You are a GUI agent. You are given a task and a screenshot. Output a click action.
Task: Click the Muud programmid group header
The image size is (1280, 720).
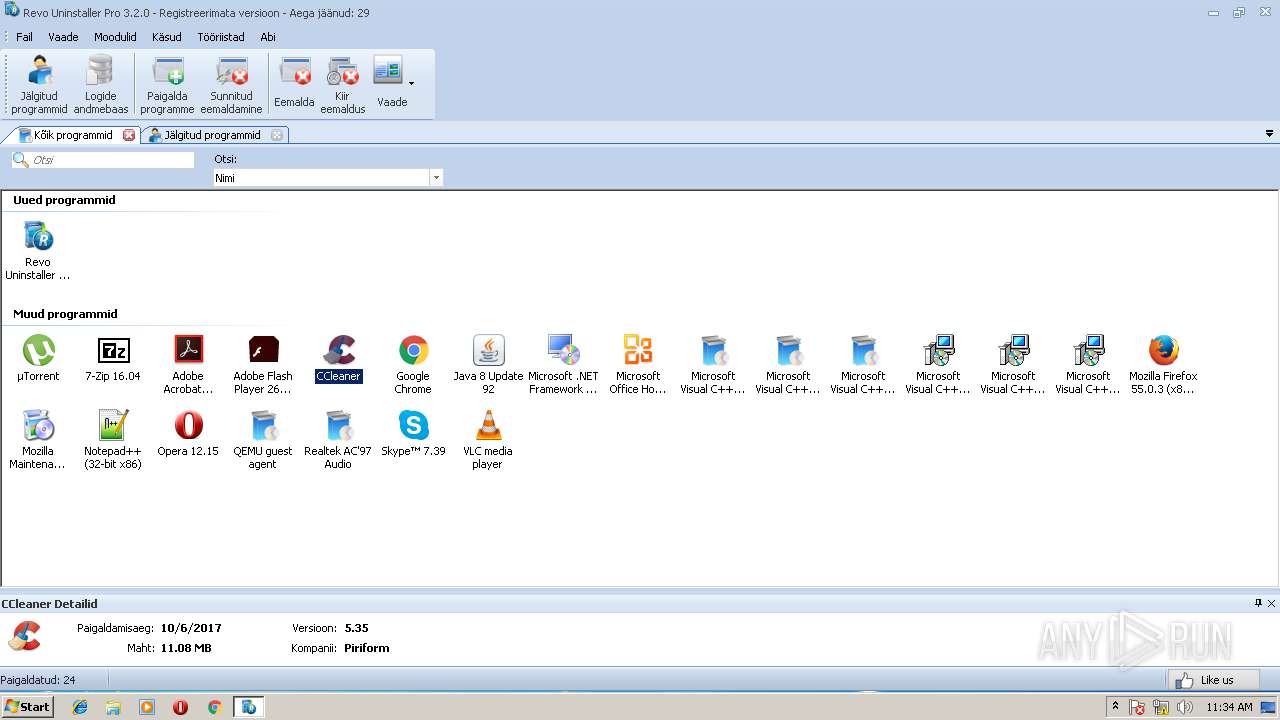(65, 314)
